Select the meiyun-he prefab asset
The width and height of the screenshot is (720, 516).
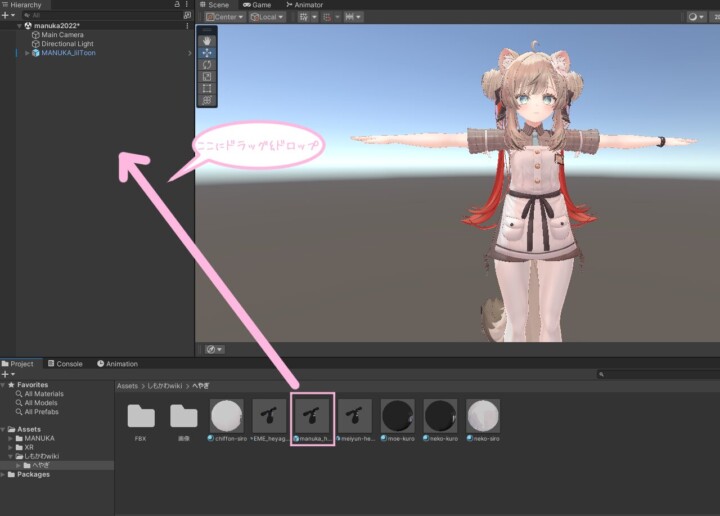(355, 421)
